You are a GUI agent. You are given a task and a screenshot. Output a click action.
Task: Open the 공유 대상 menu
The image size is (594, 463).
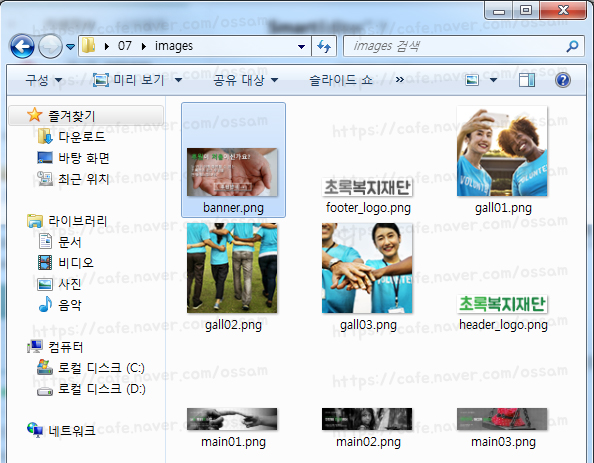(x=245, y=80)
